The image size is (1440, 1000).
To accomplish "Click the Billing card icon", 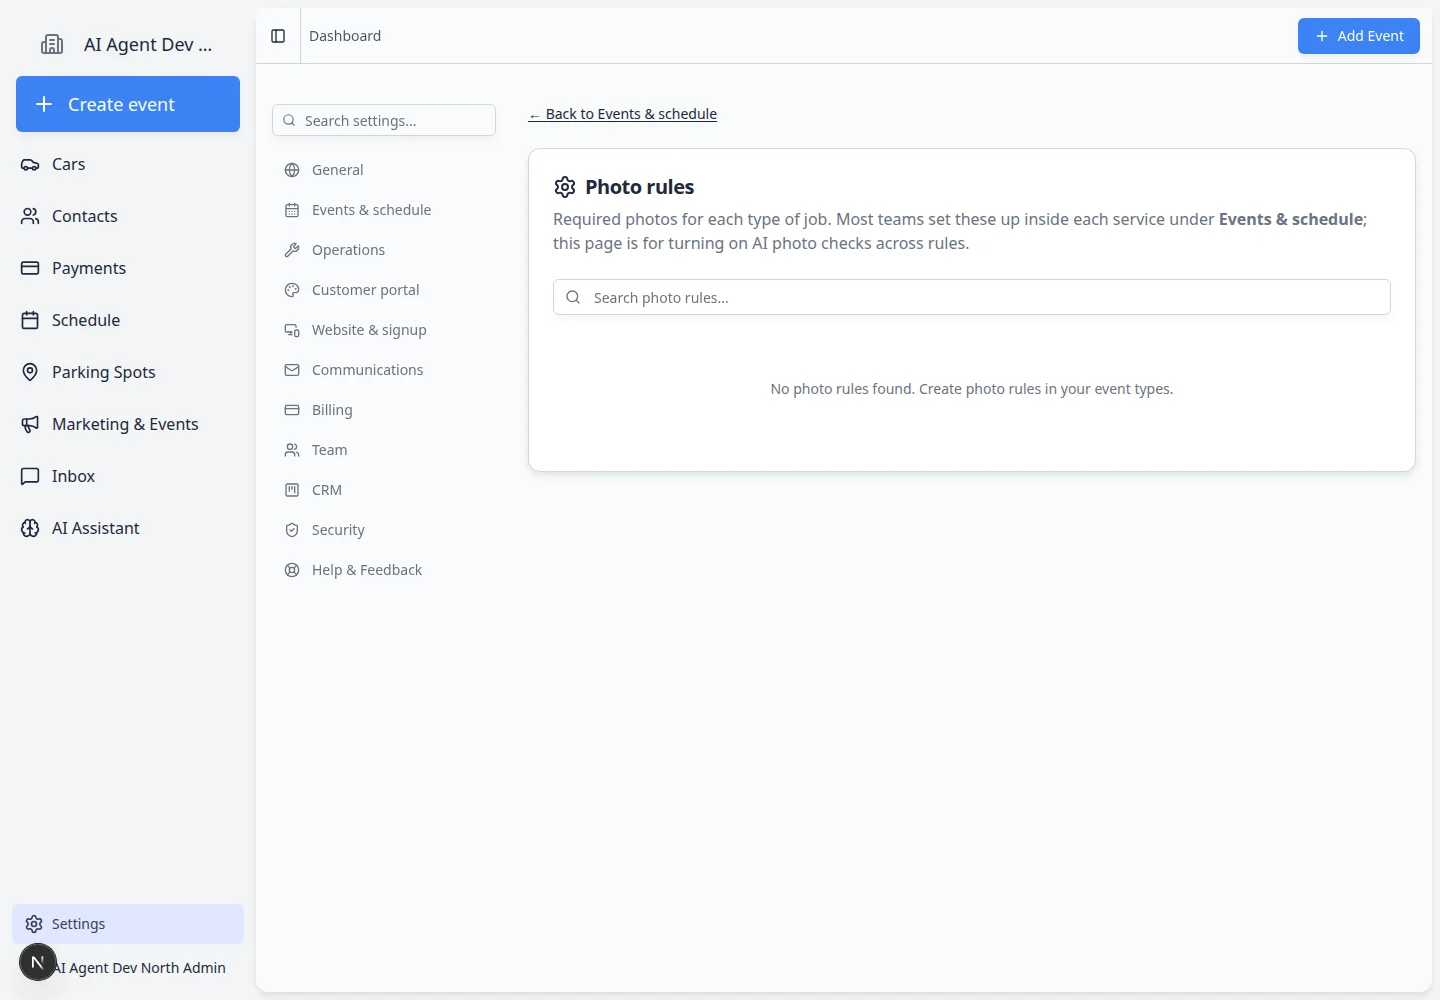I will 292,410.
